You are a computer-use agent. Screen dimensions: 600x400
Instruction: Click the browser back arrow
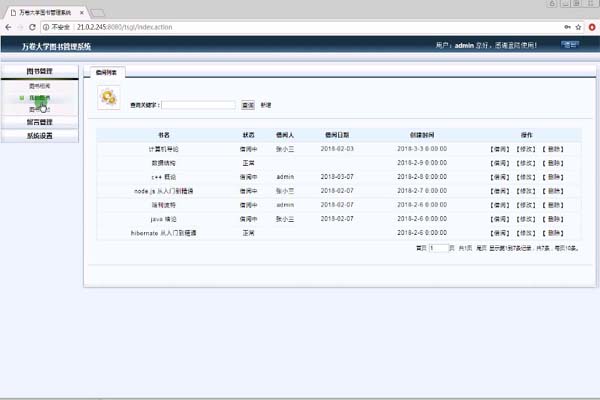click(9, 27)
